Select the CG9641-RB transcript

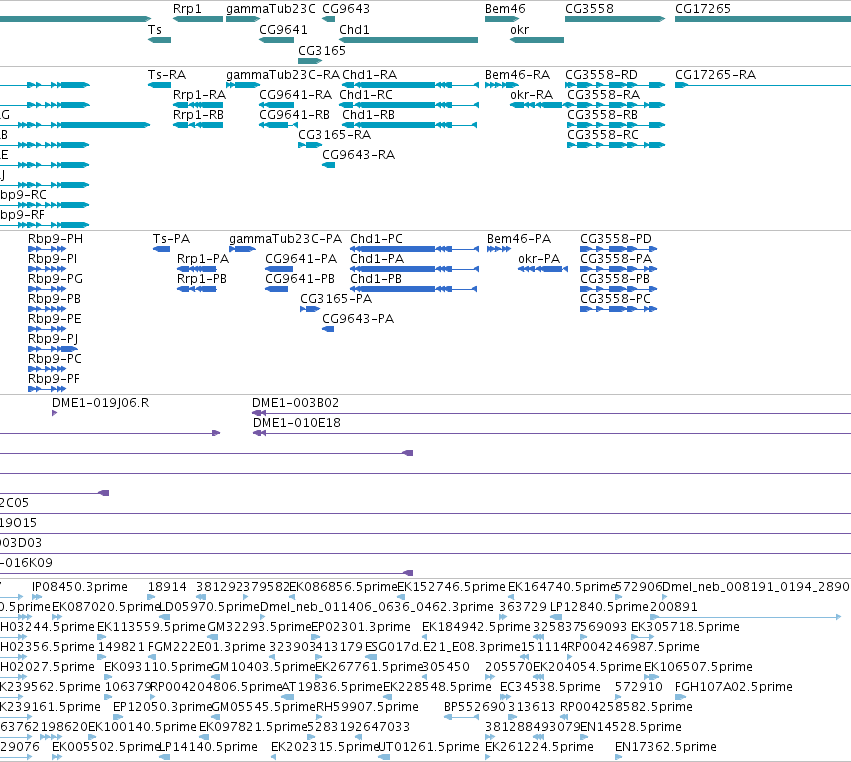278,125
